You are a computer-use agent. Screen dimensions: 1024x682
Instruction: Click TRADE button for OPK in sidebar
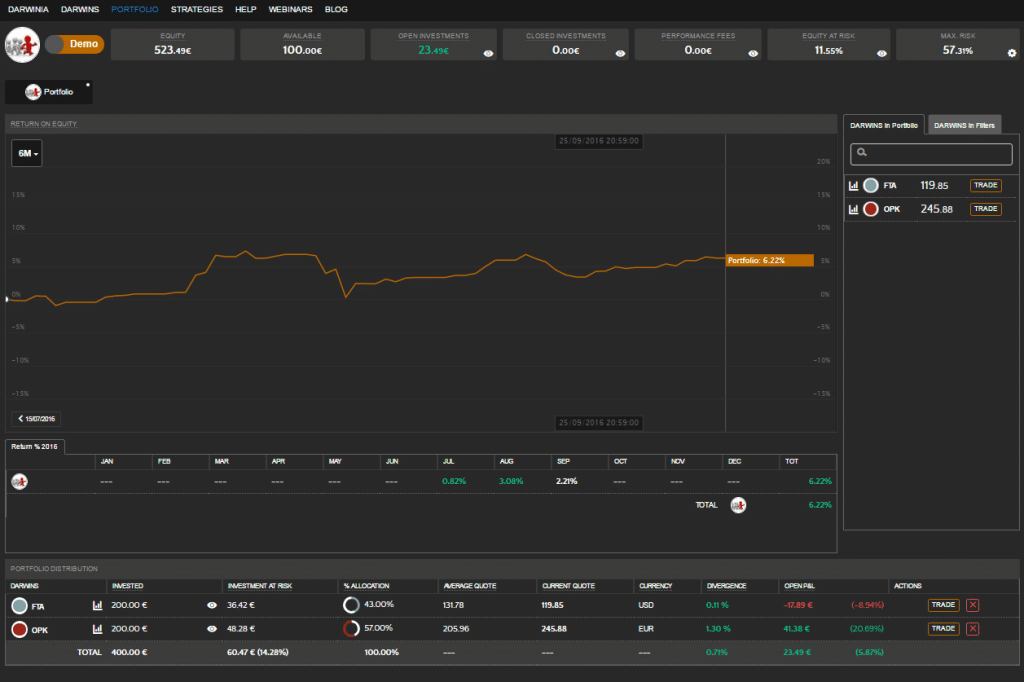[985, 209]
